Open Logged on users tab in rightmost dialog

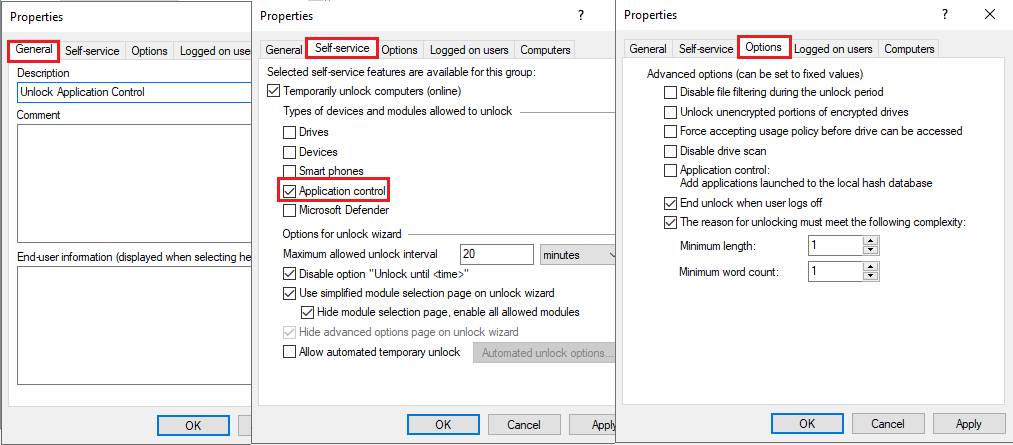pos(833,49)
